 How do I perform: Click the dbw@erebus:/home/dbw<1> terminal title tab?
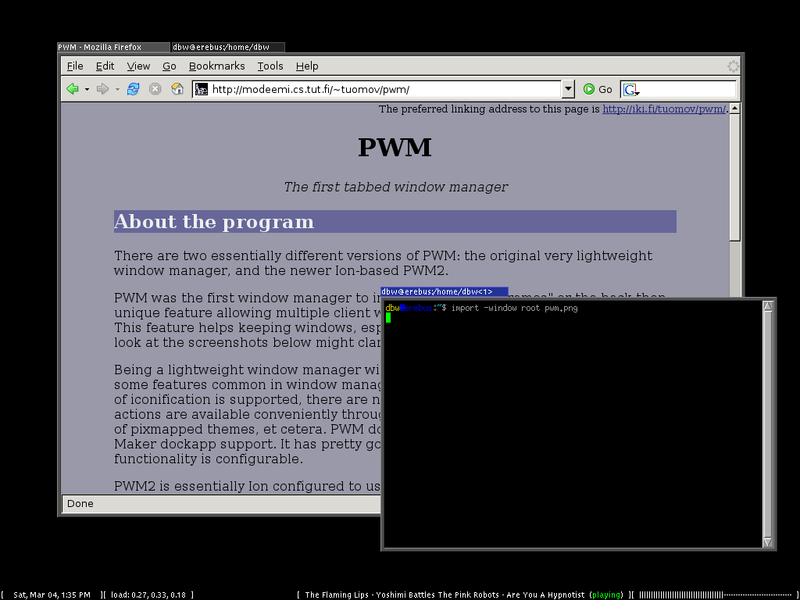pos(444,292)
